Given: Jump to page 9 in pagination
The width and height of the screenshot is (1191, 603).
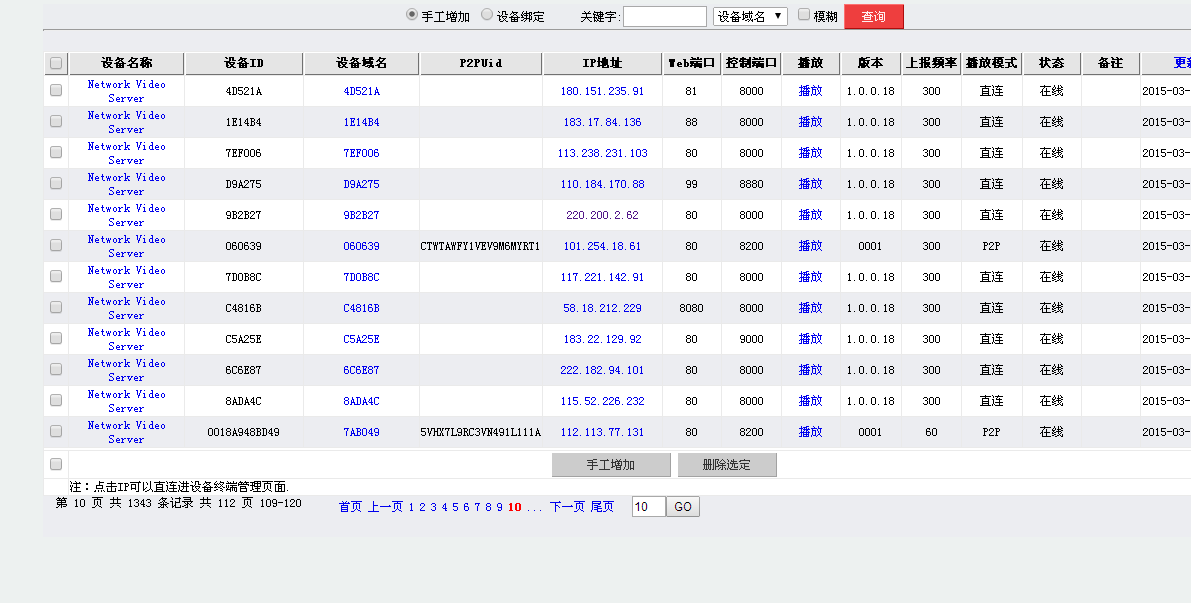Looking at the screenshot, I should pyautogui.click(x=499, y=507).
